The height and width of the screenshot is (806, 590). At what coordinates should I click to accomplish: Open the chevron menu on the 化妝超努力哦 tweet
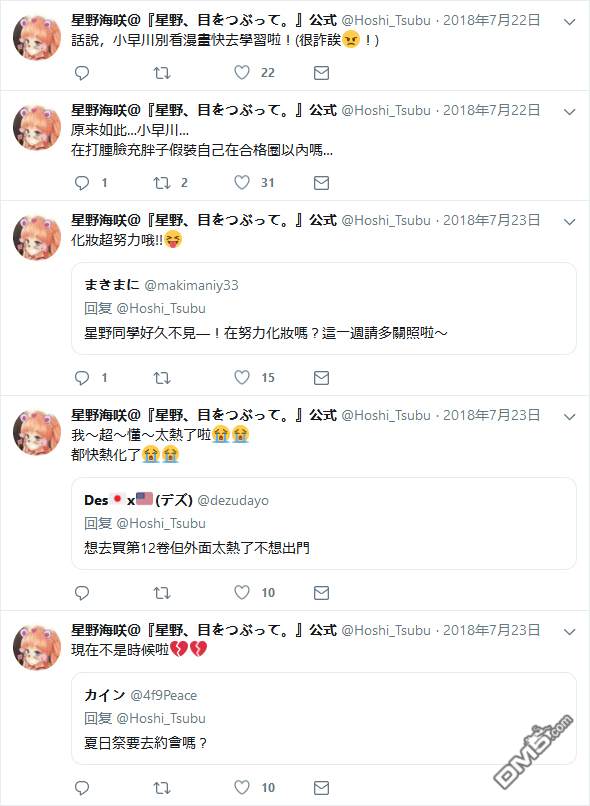click(569, 222)
